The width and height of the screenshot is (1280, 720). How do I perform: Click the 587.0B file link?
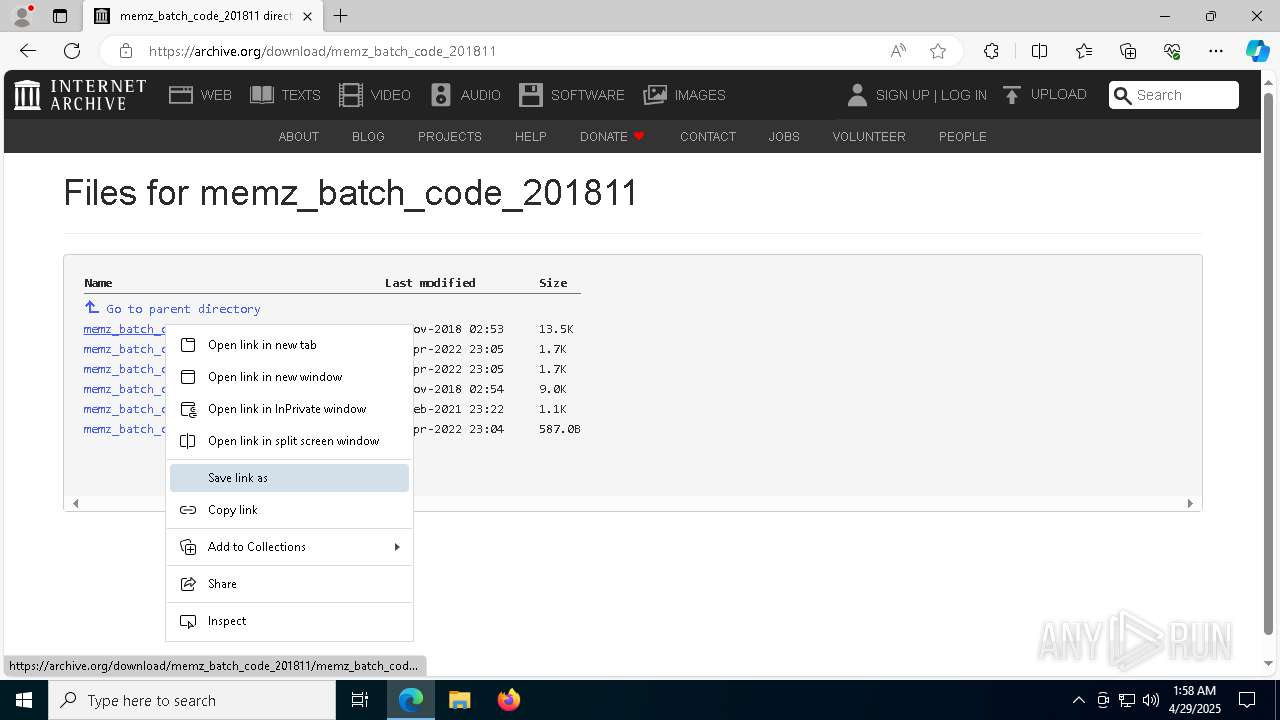click(124, 429)
